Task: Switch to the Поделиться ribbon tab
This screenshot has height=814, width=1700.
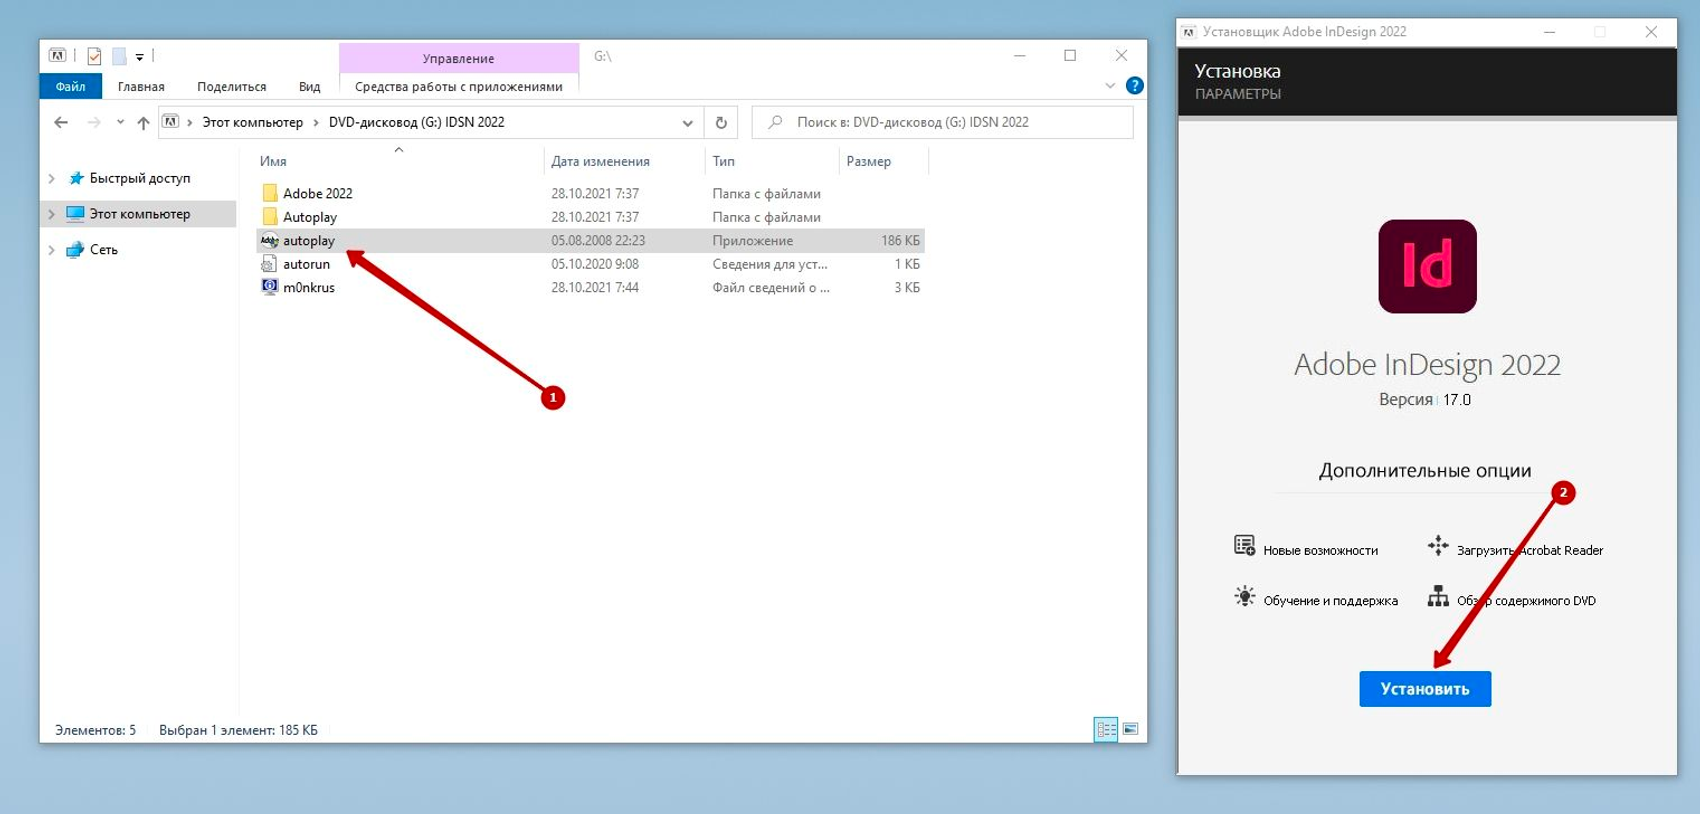Action: pos(232,87)
